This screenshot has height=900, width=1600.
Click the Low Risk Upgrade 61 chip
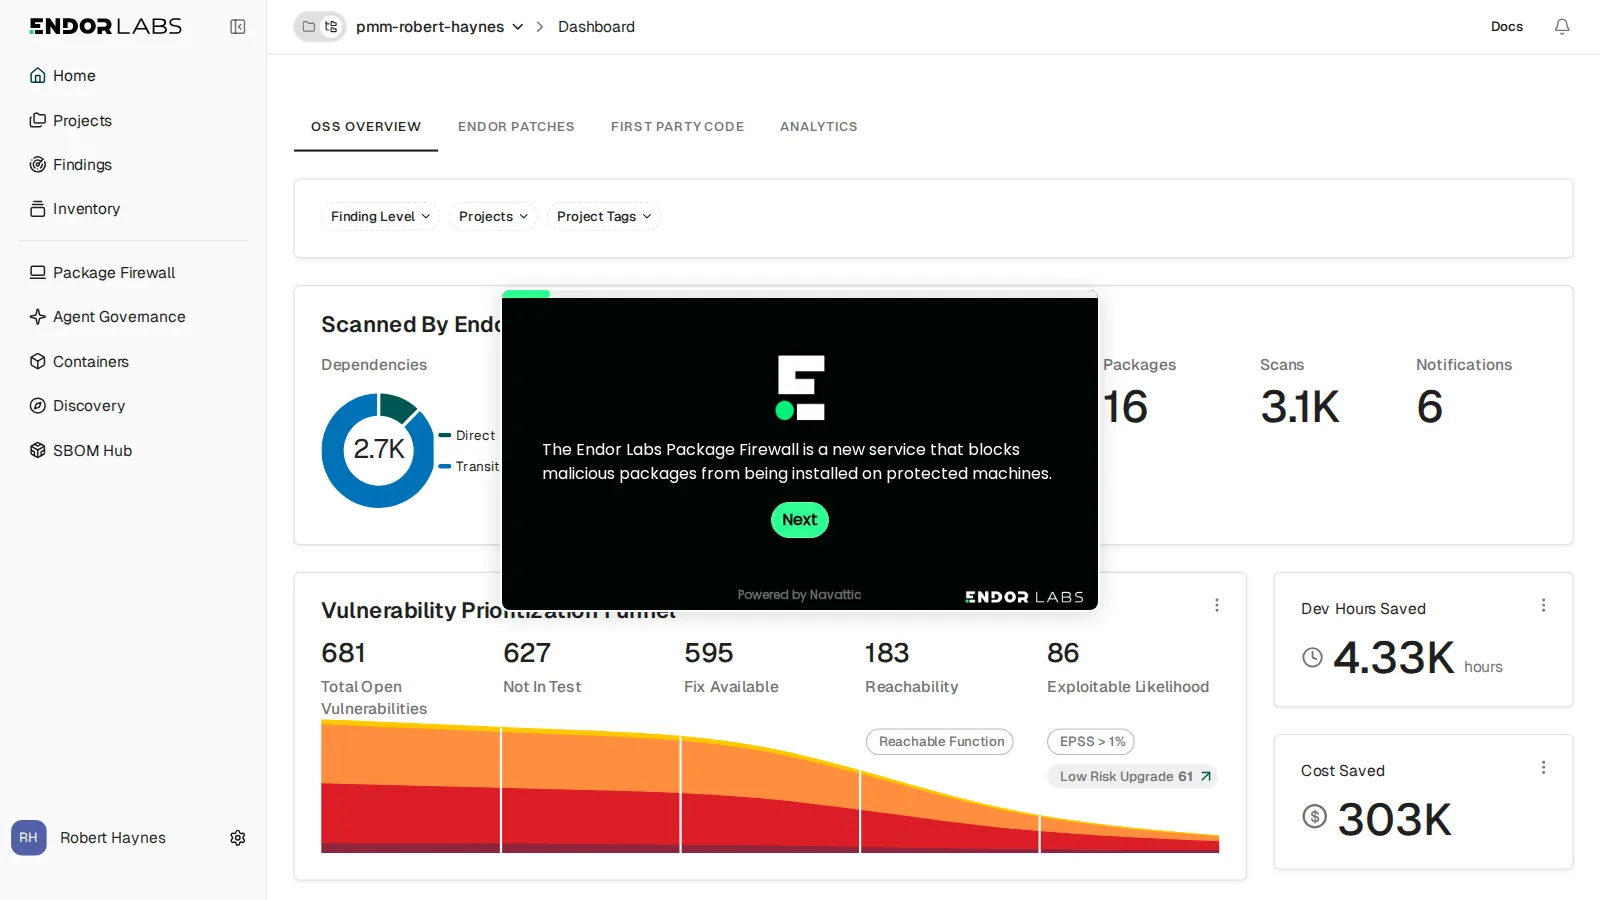pyautogui.click(x=1132, y=777)
